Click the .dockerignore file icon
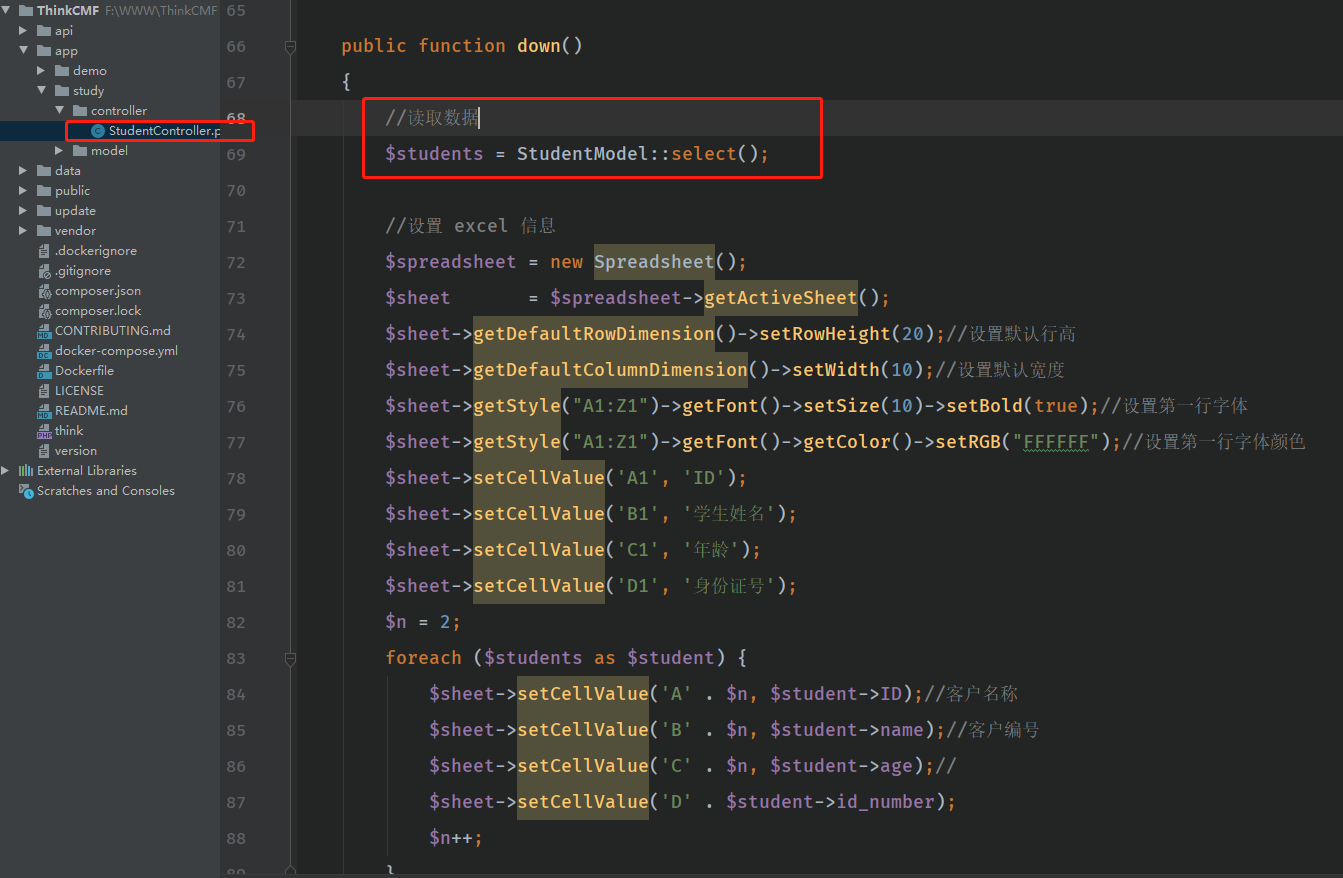 coord(44,251)
